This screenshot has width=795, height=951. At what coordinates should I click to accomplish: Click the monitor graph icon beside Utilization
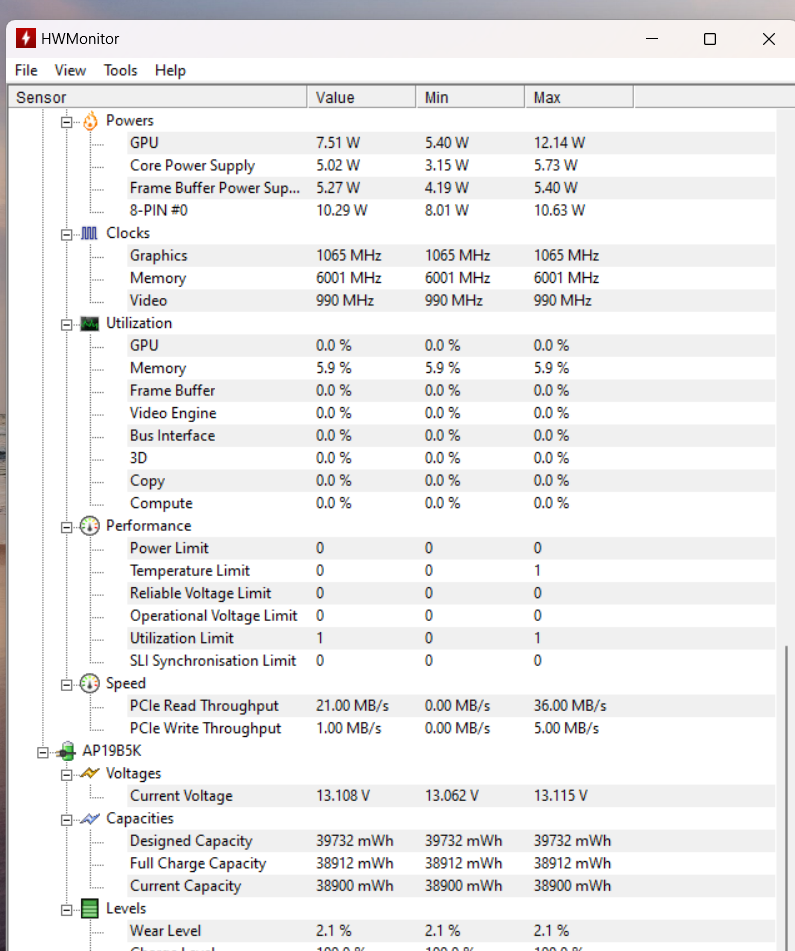click(90, 323)
